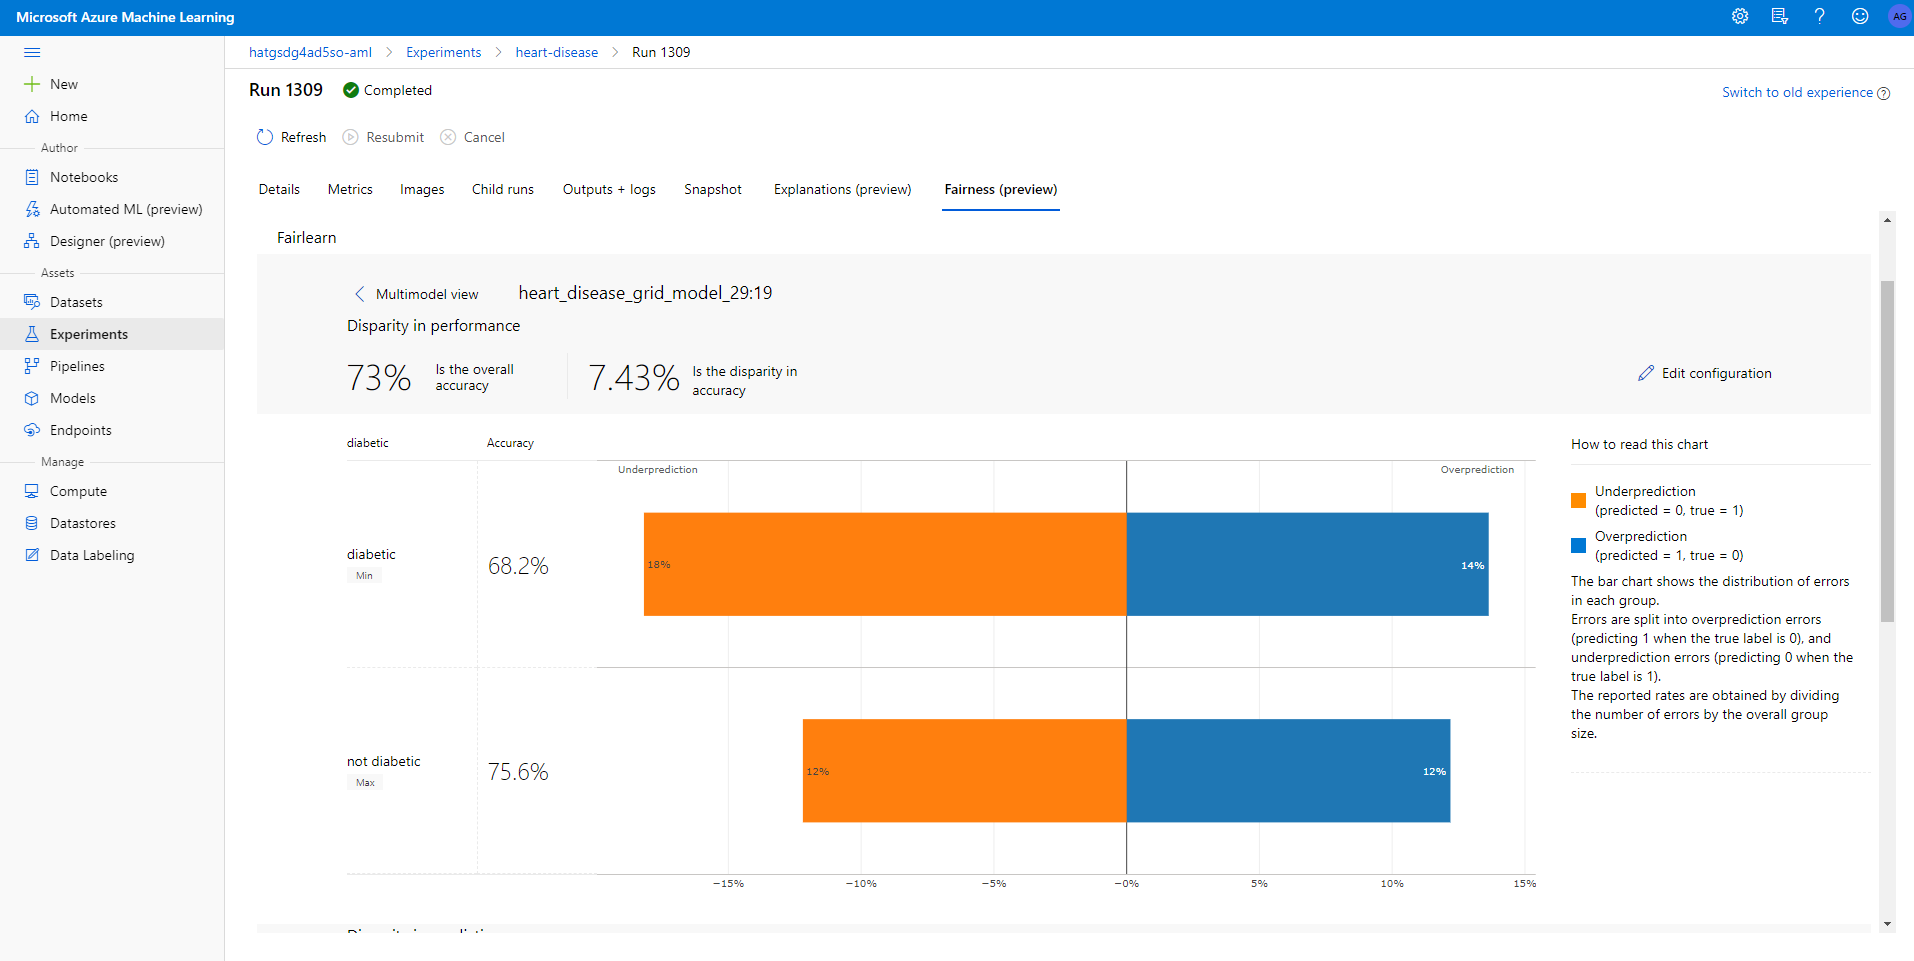The image size is (1914, 961).
Task: Open Notebooks icon in sidebar
Action: coord(32,177)
